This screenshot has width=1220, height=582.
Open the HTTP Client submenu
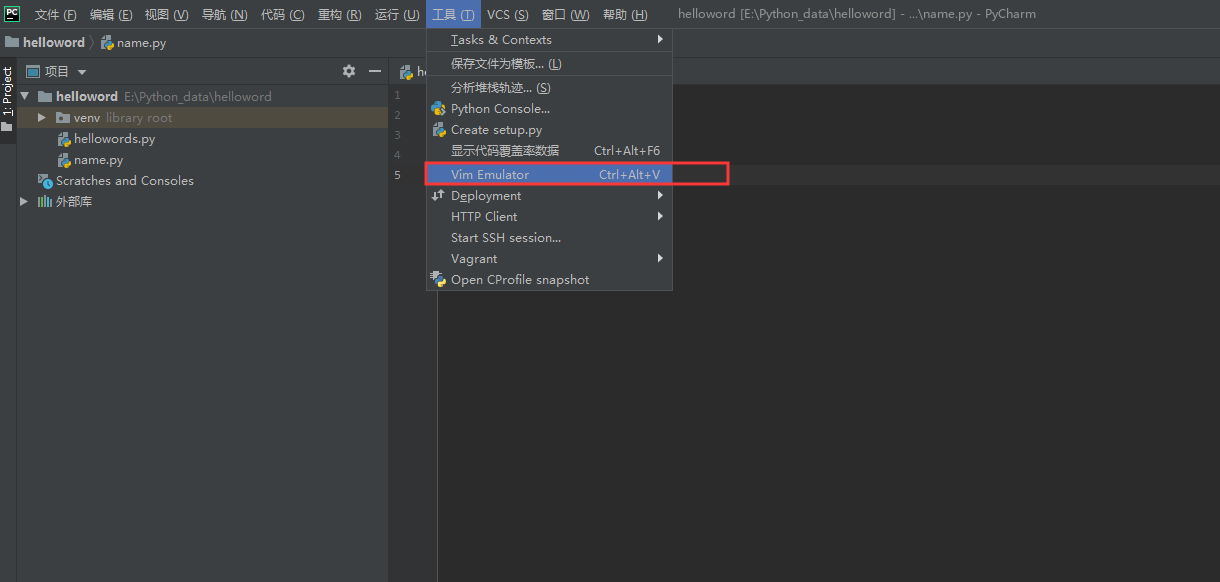pyautogui.click(x=549, y=217)
